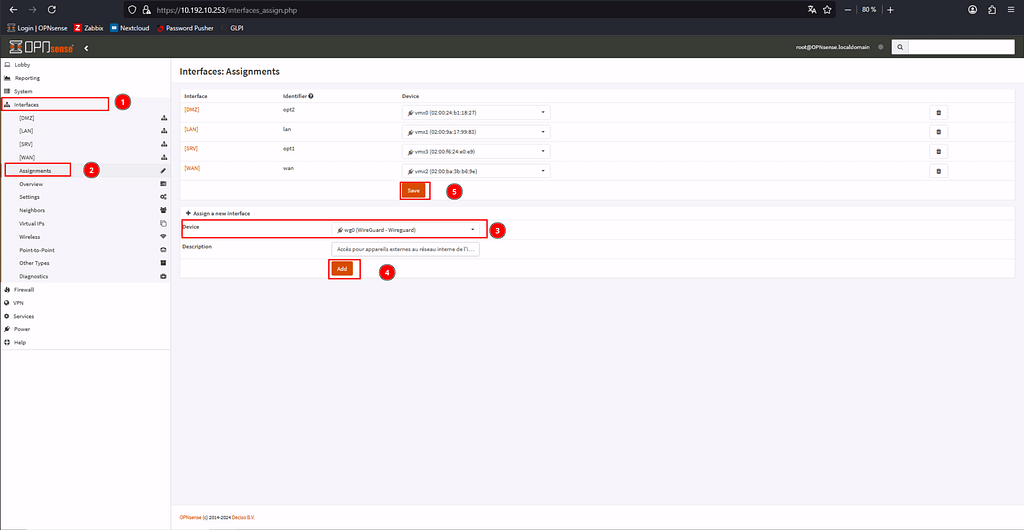Open the DMZ device dropdown
This screenshot has height=530, width=1024.
coord(476,112)
